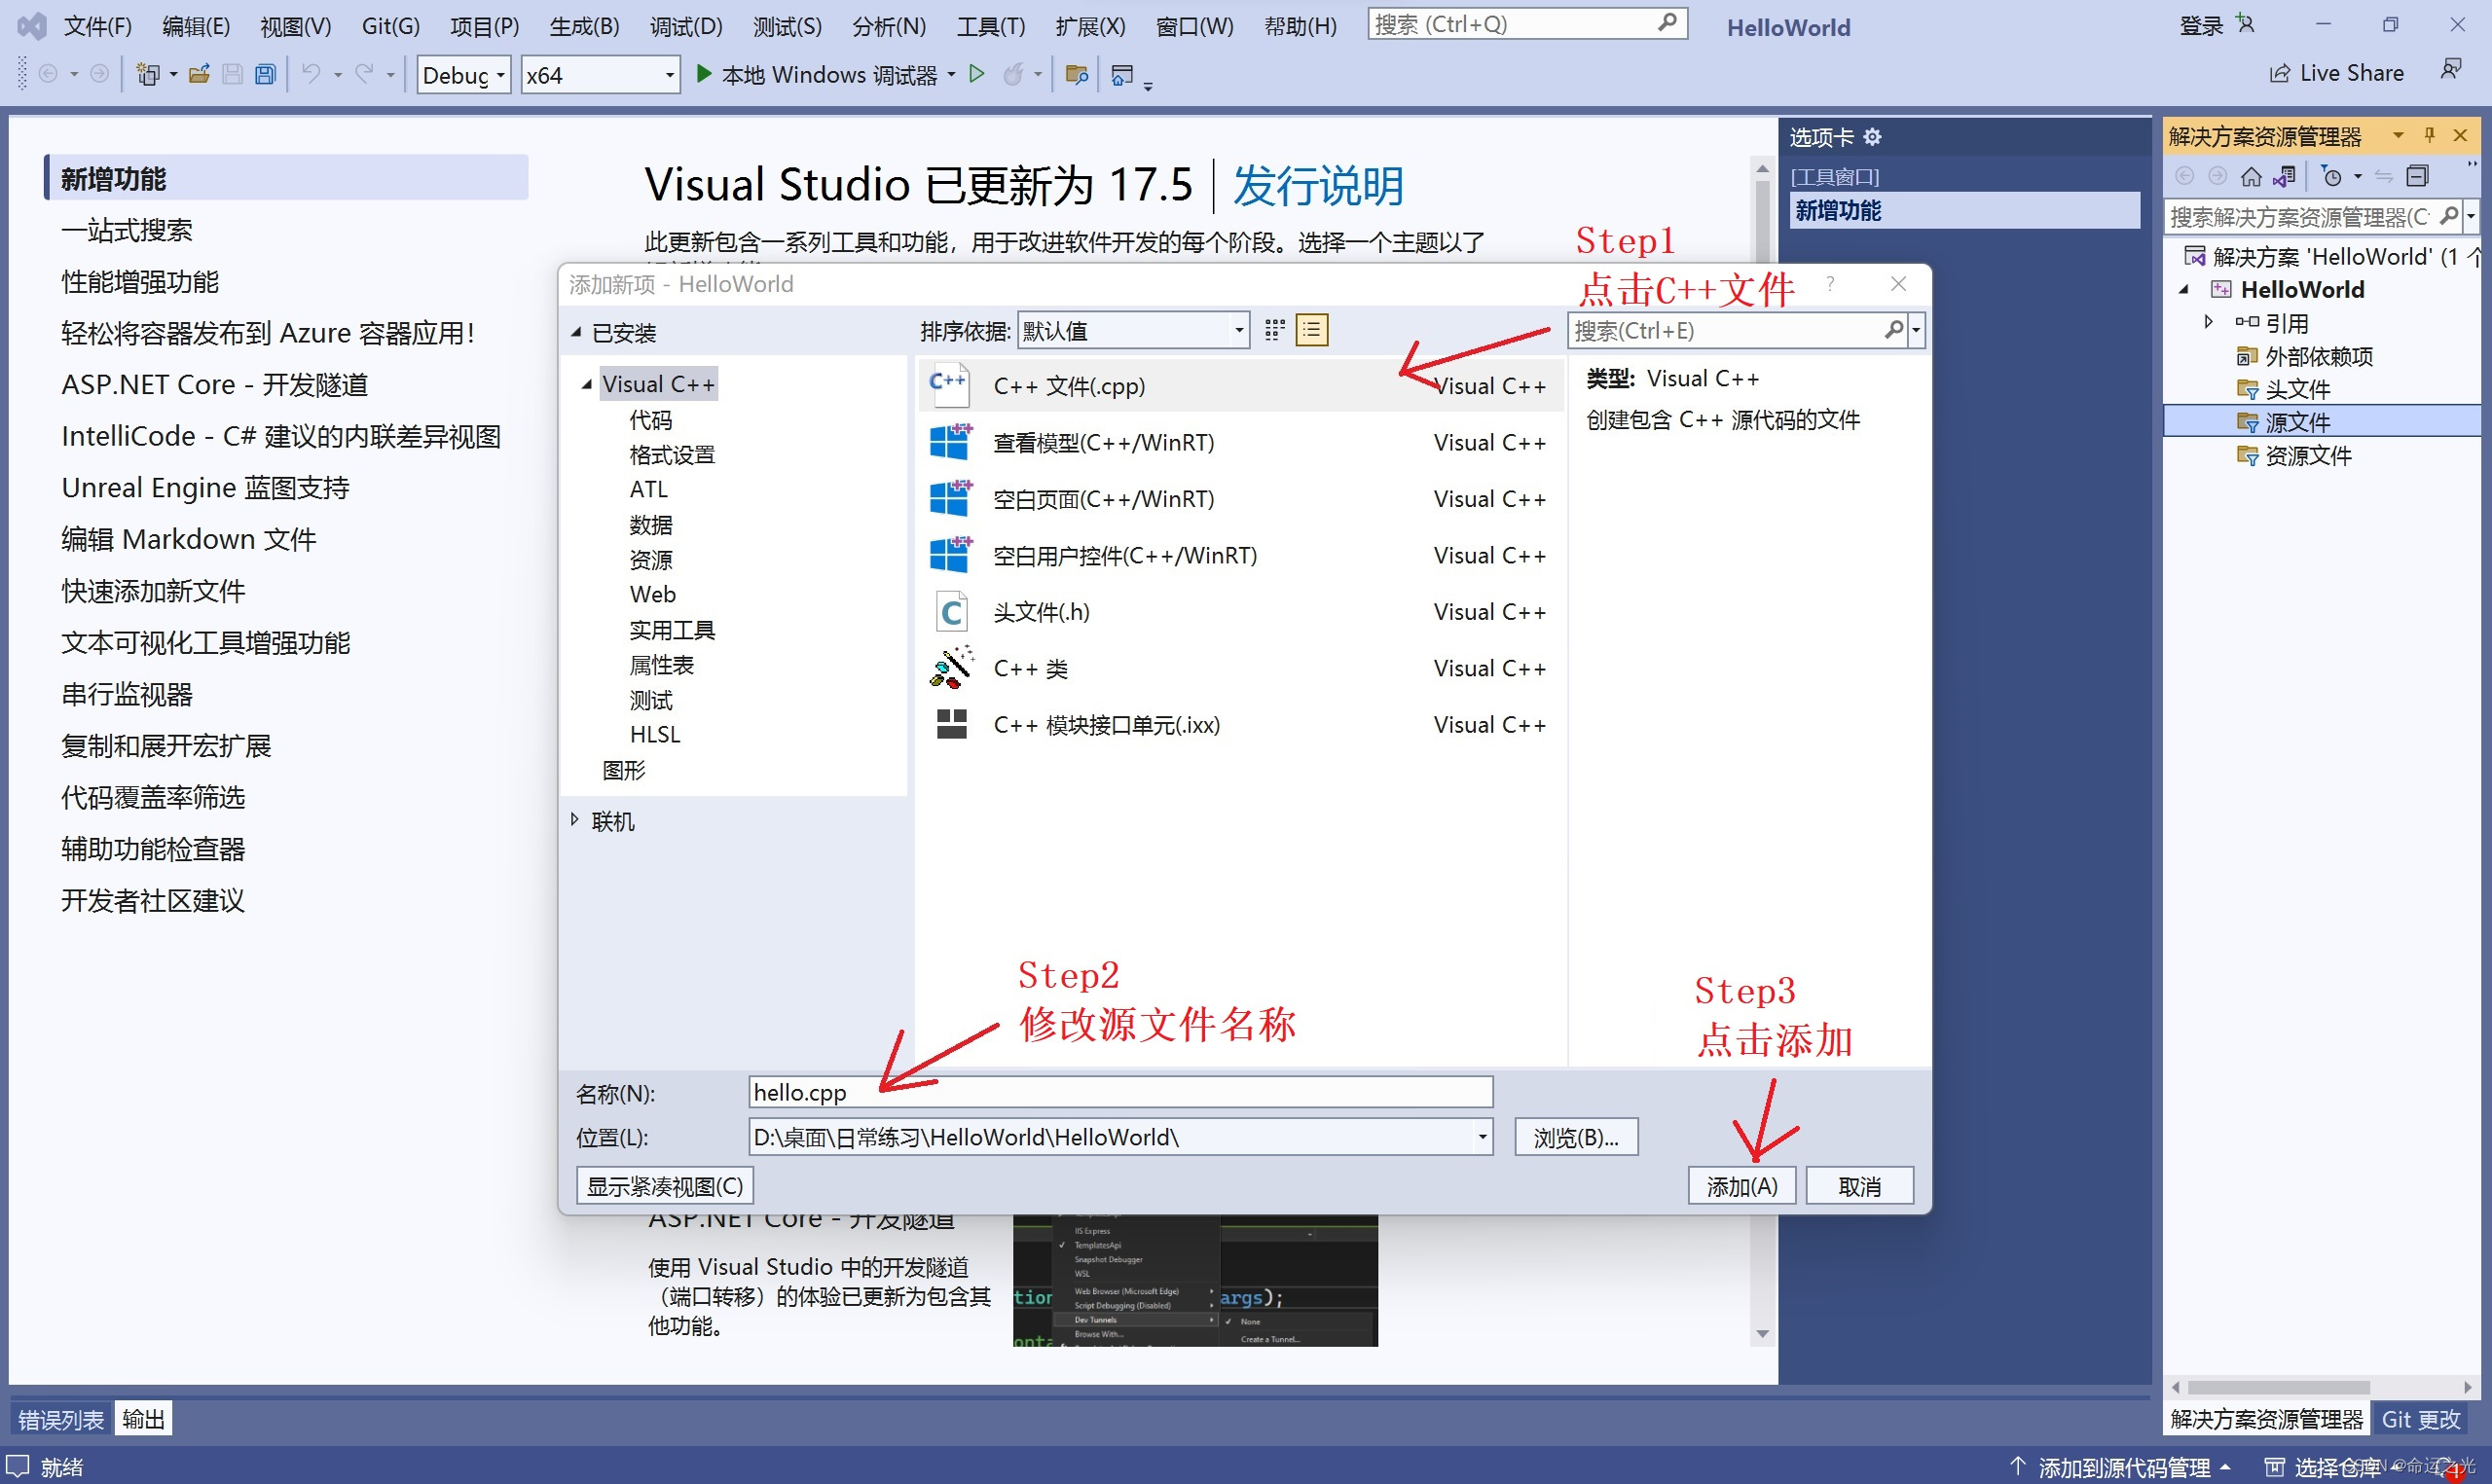Click the Home icon in Solution Explorer
The width and height of the screenshot is (2492, 1484).
click(x=2251, y=177)
